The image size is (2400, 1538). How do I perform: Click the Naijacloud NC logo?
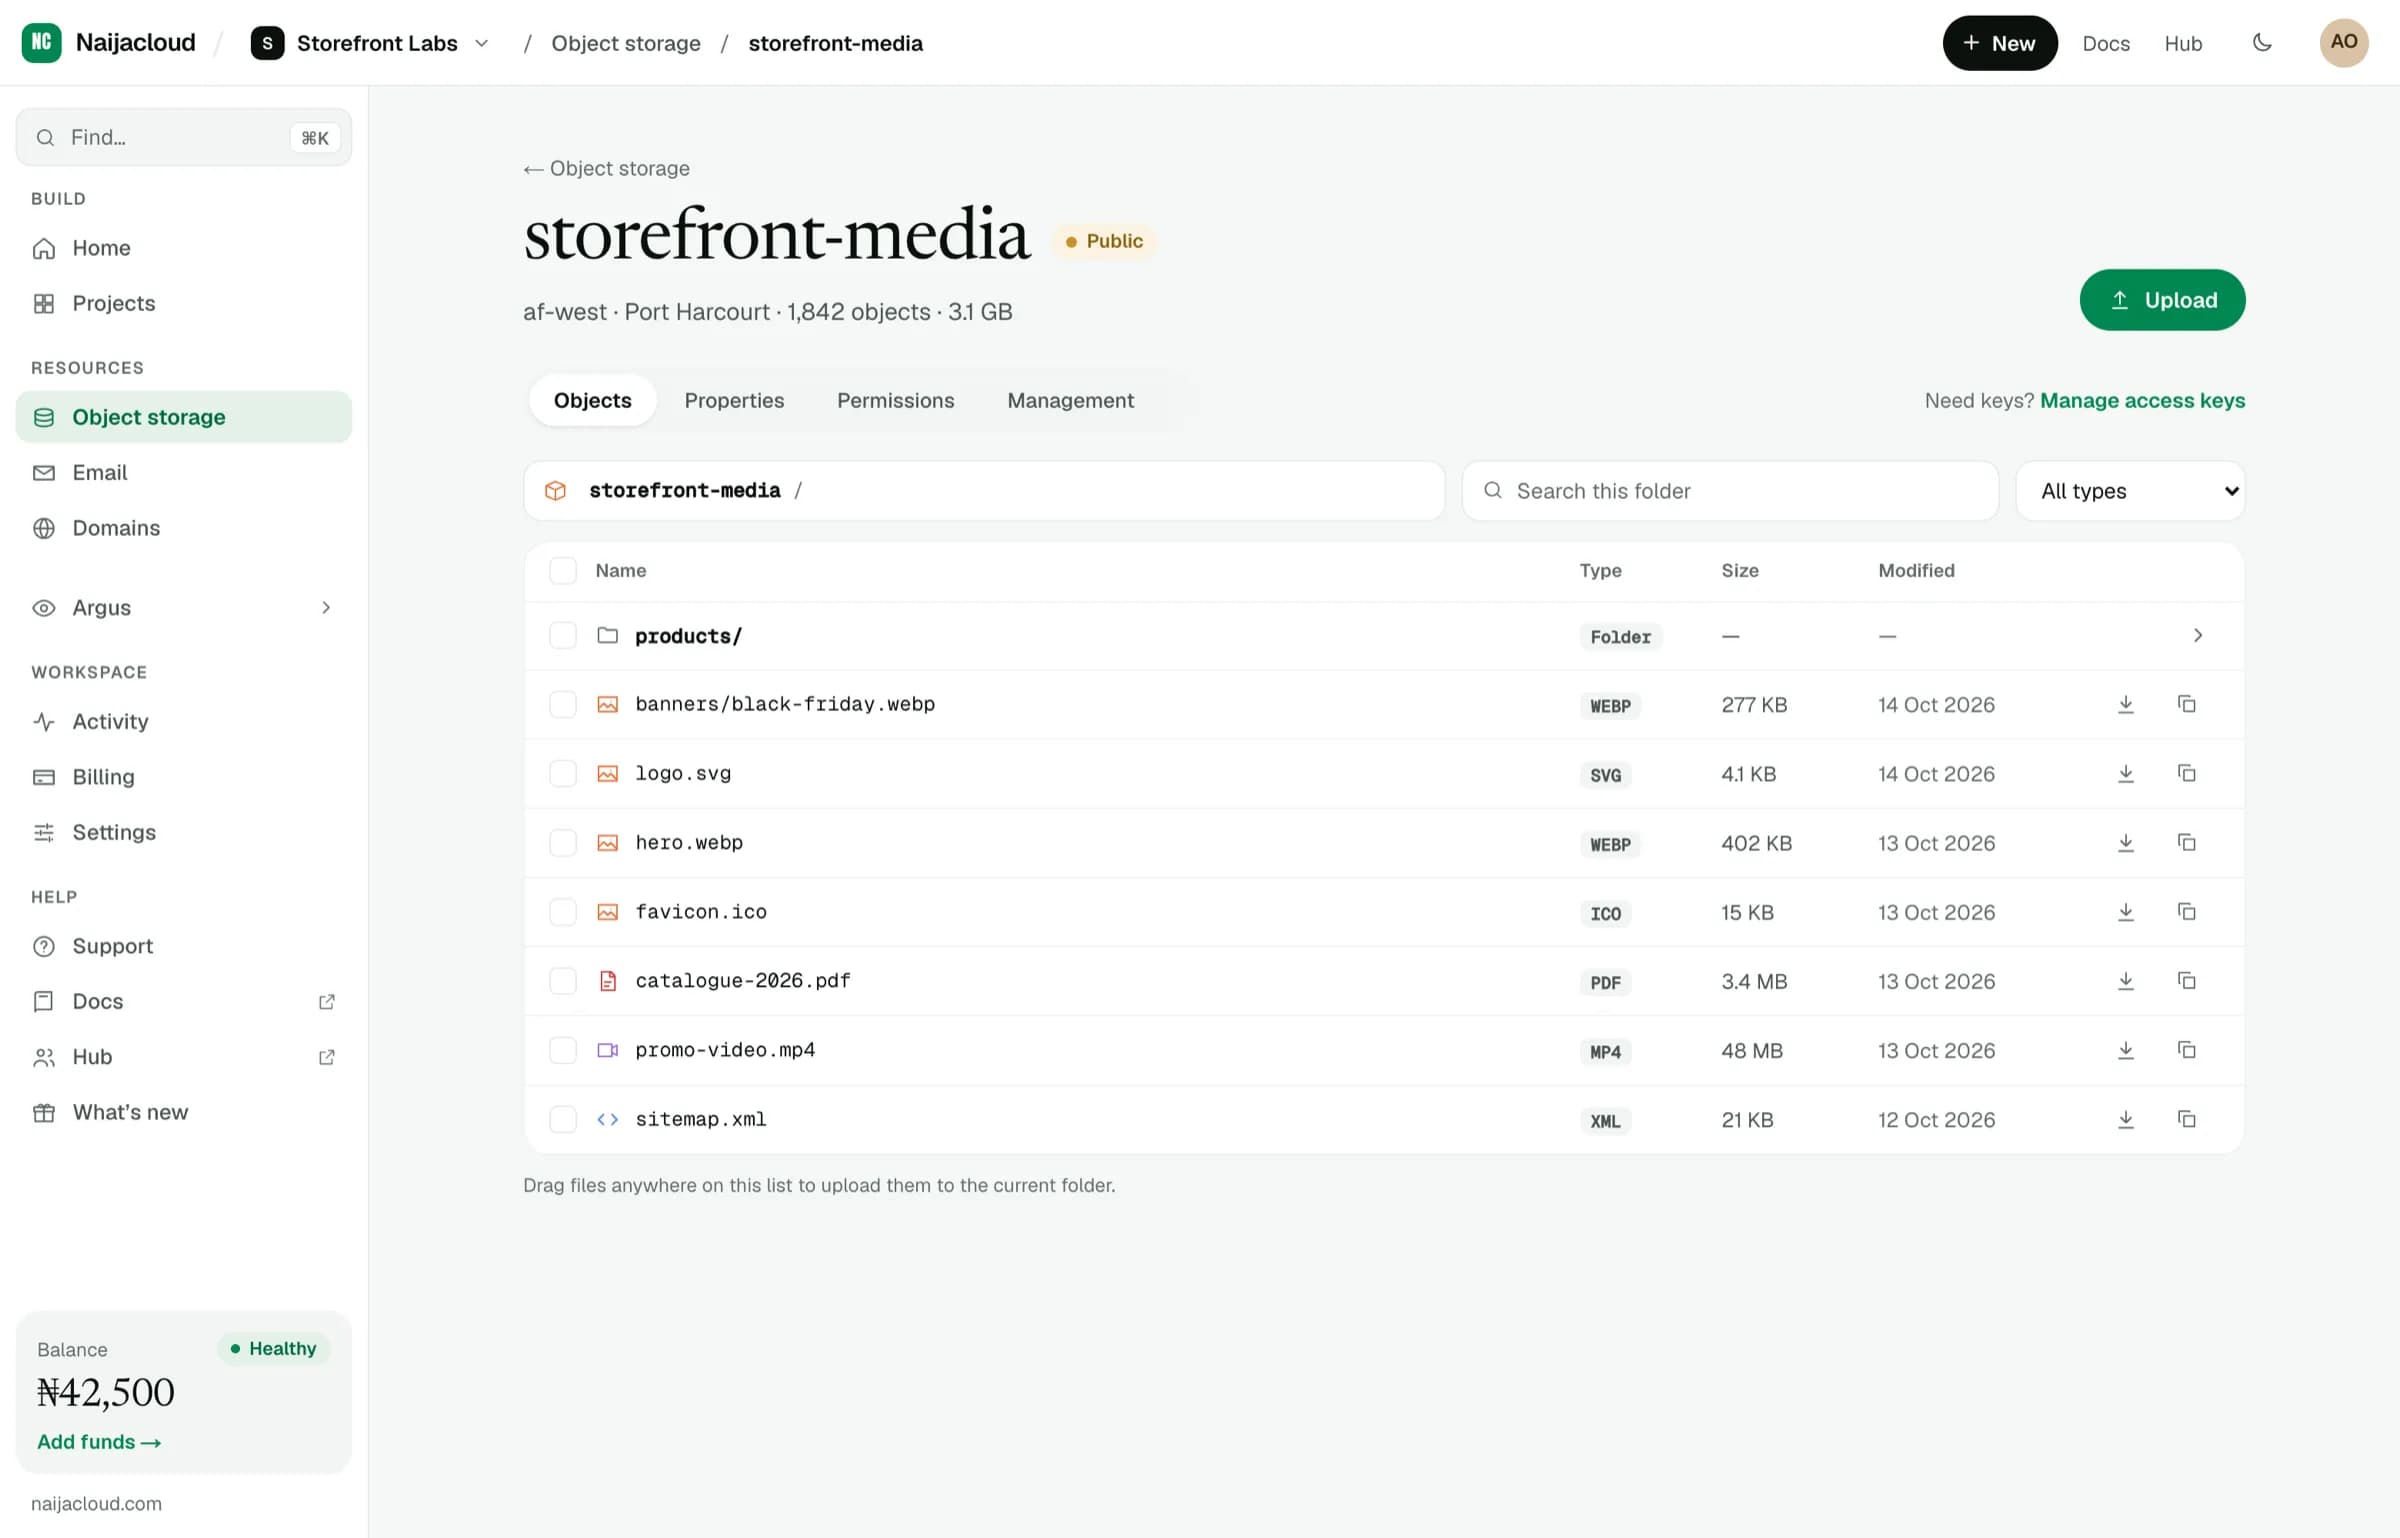(41, 43)
